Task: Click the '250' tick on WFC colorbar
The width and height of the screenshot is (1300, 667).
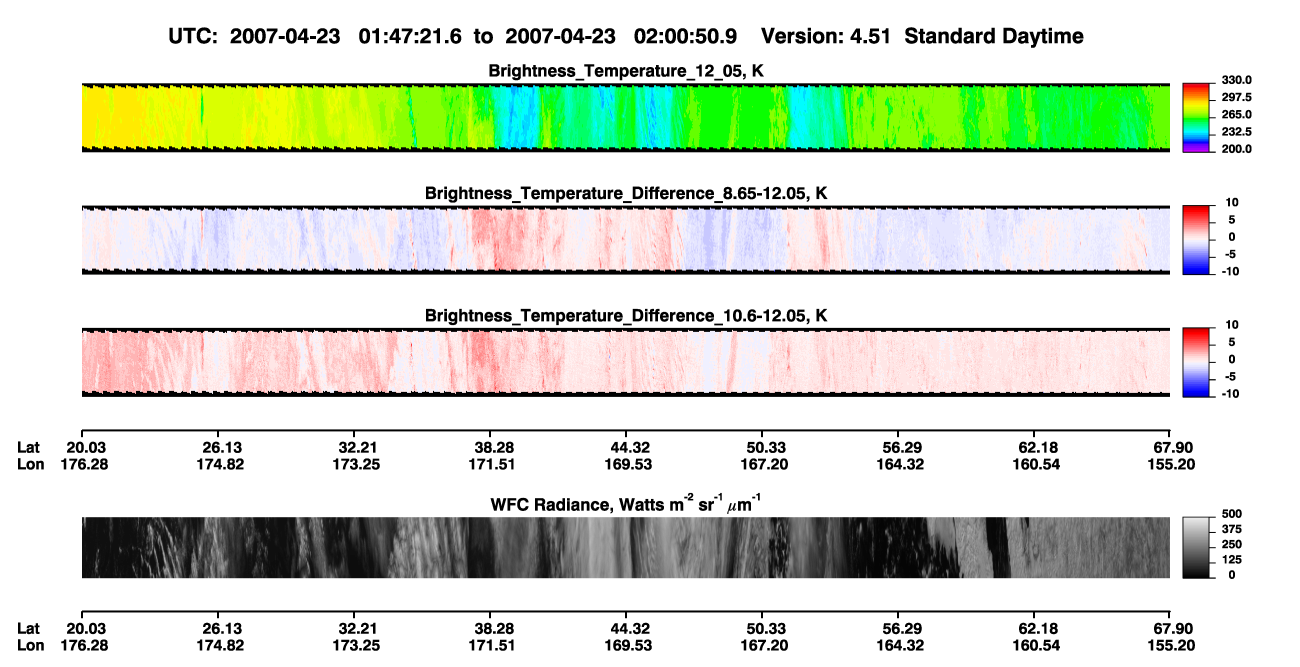Action: (x=1234, y=543)
